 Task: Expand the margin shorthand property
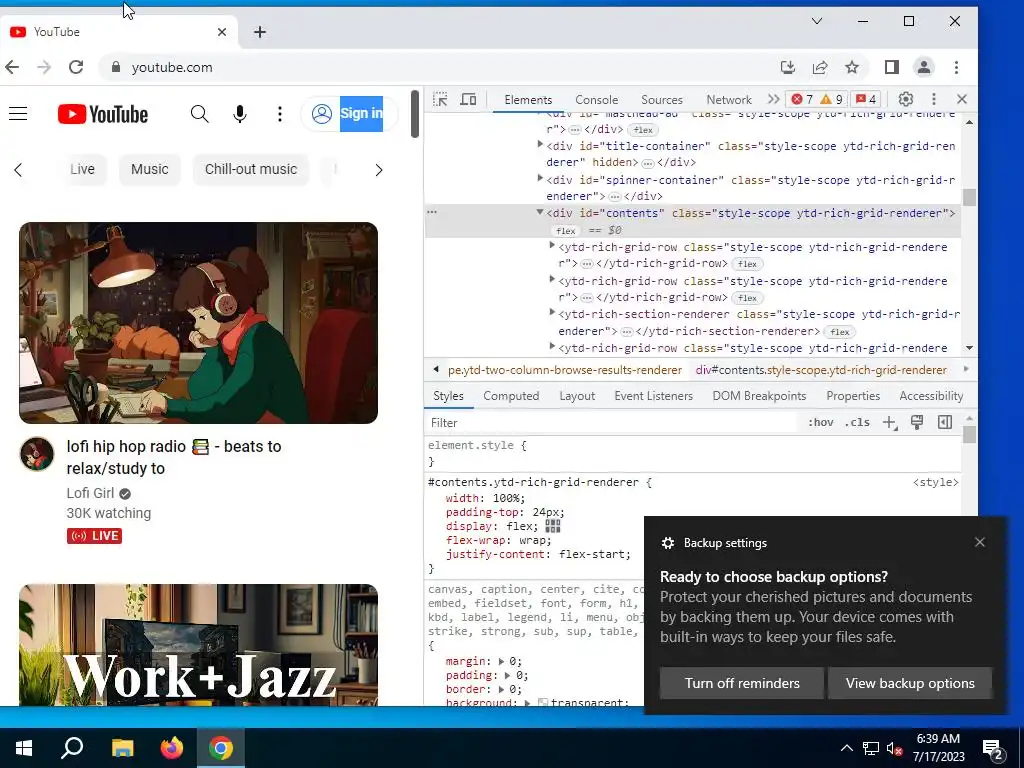(x=502, y=661)
